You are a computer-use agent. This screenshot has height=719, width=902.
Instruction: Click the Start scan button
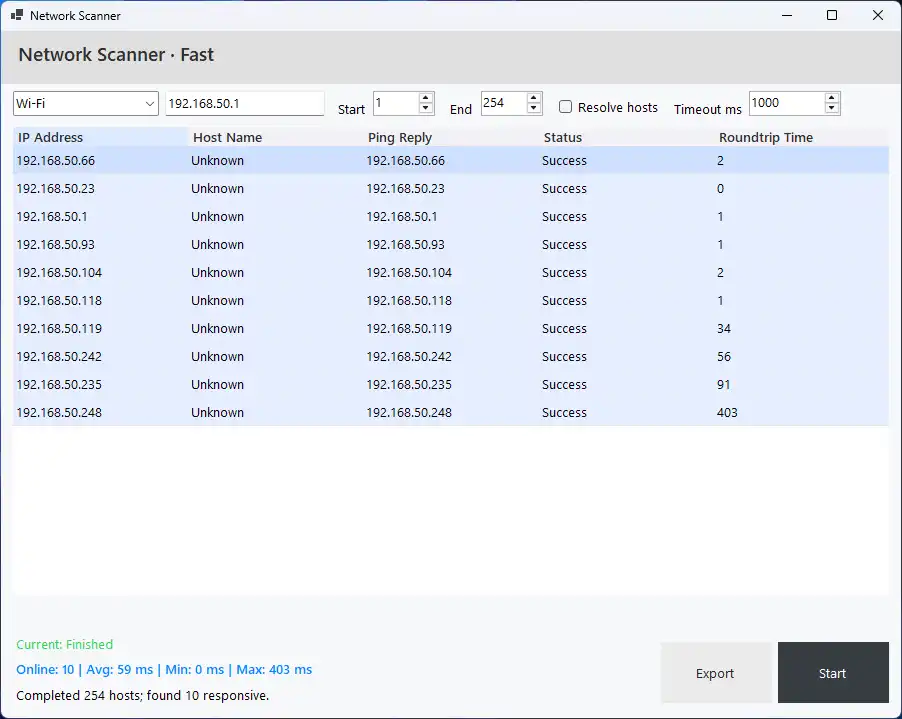(833, 672)
